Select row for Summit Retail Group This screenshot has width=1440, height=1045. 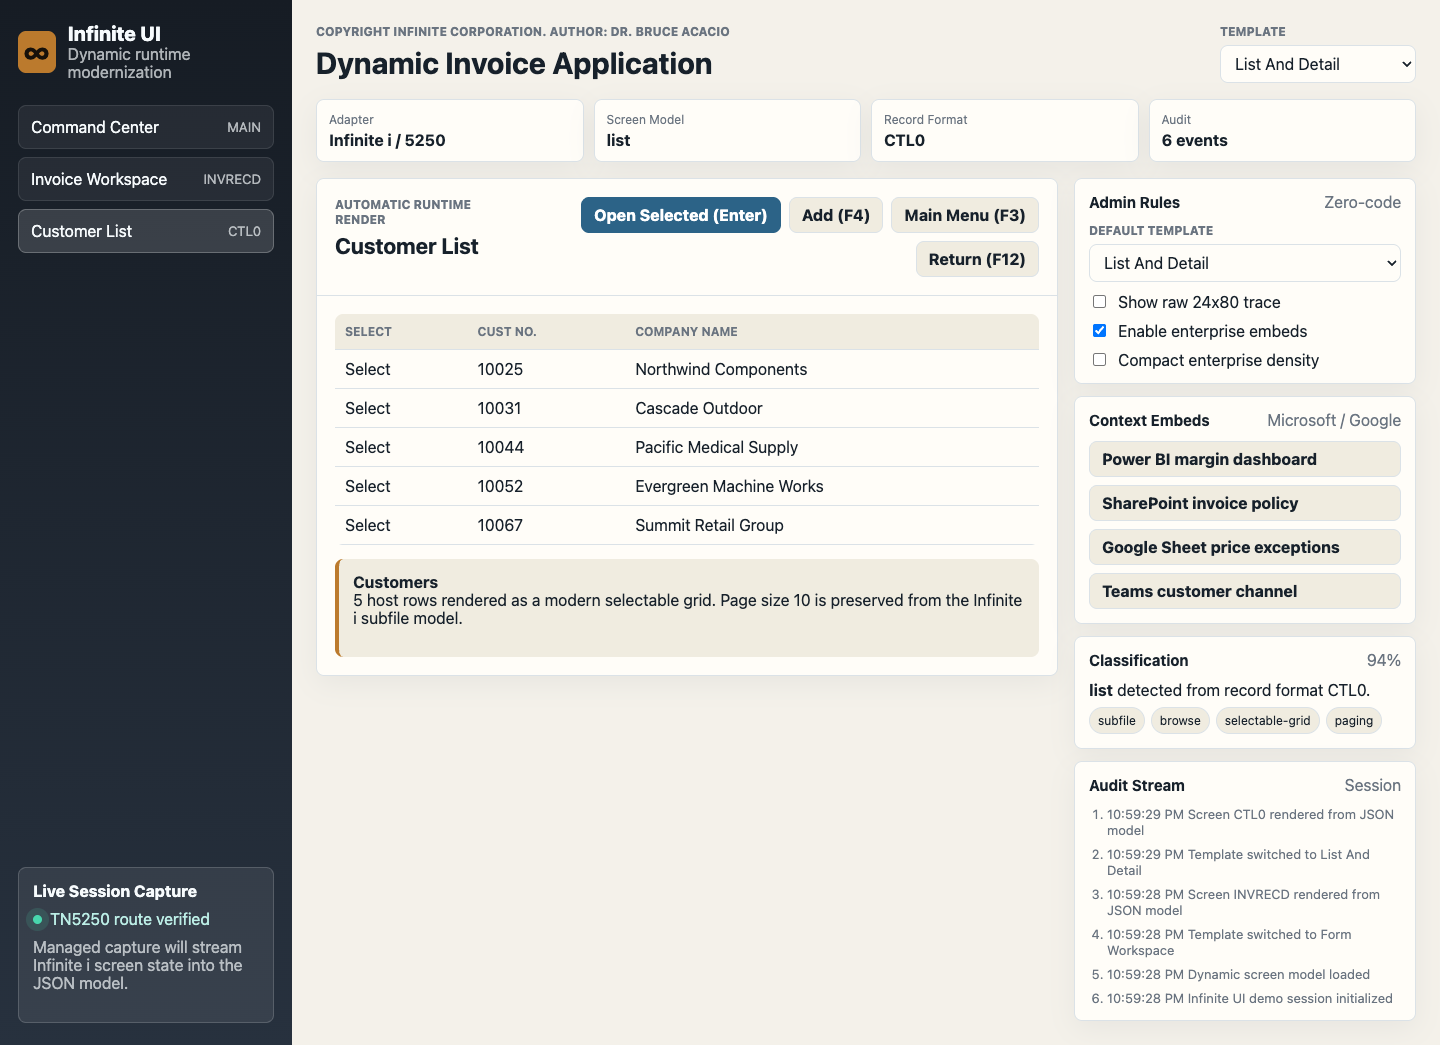(367, 525)
